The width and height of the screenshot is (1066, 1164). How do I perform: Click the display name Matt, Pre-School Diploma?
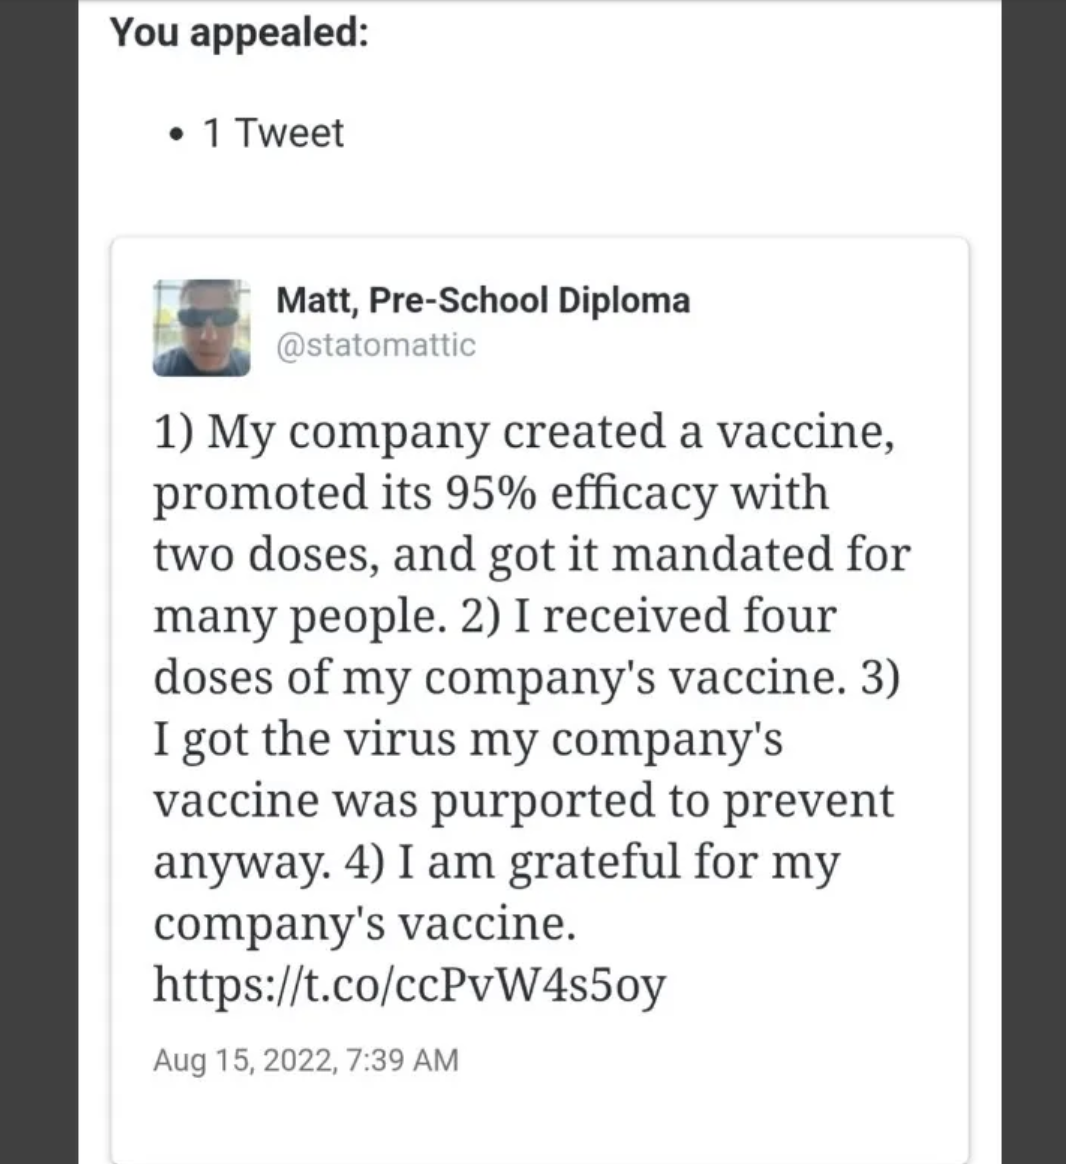pos(483,300)
